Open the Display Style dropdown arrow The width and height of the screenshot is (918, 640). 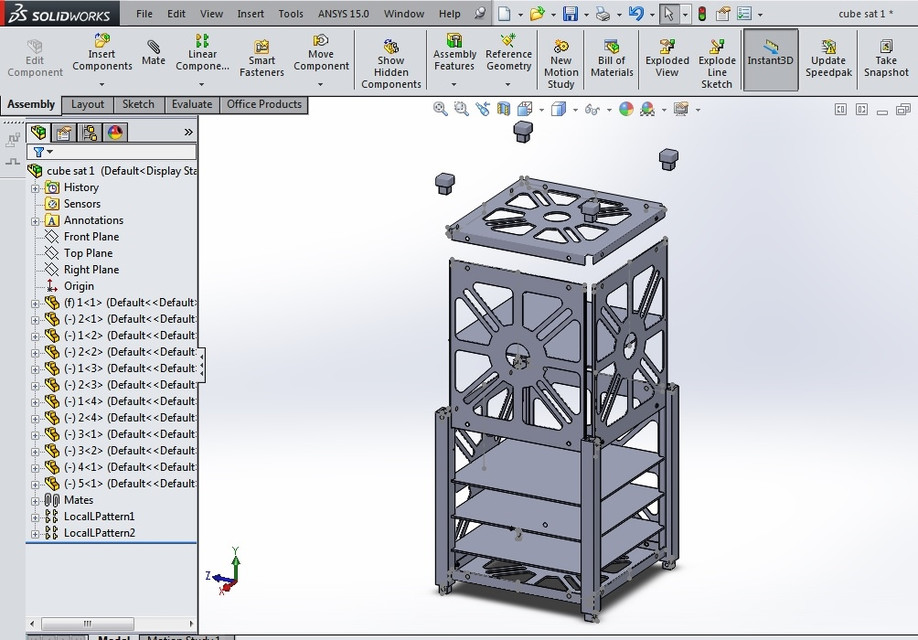[574, 109]
